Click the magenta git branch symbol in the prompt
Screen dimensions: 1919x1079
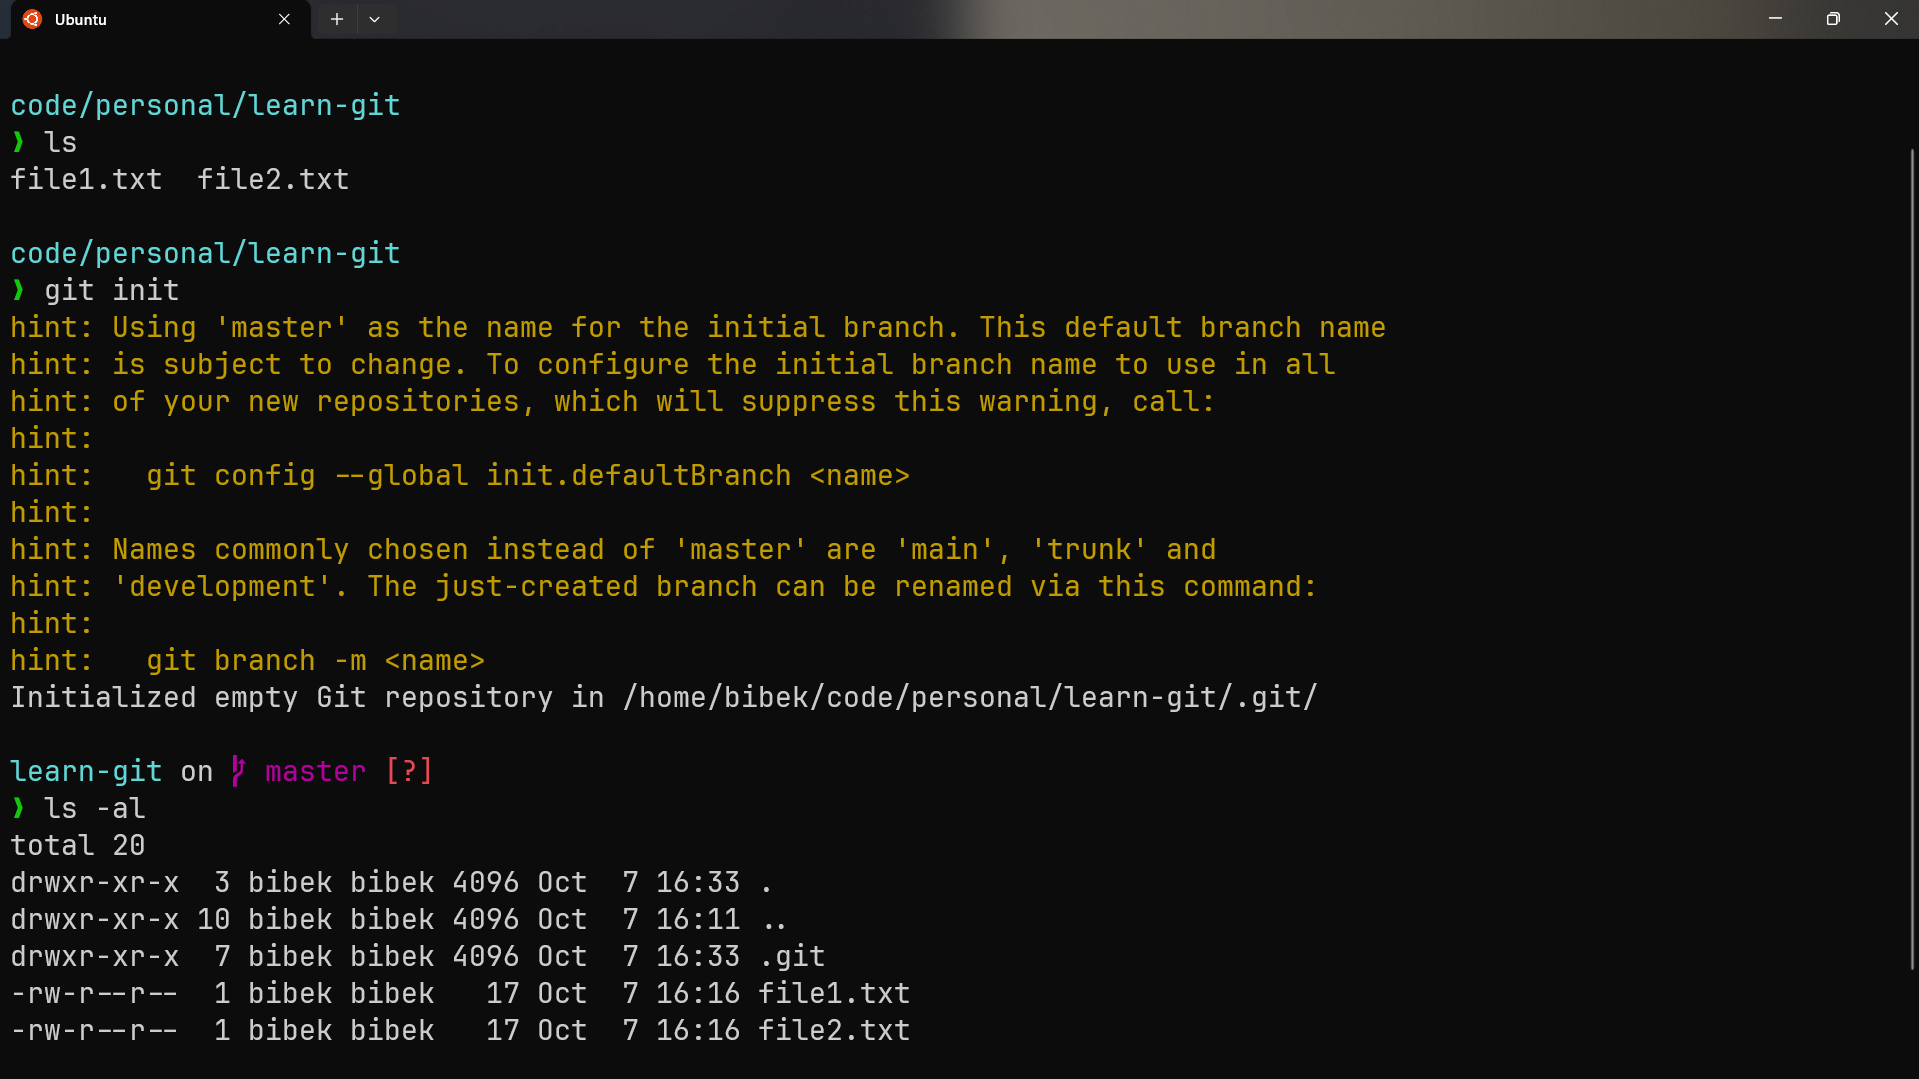pyautogui.click(x=237, y=770)
